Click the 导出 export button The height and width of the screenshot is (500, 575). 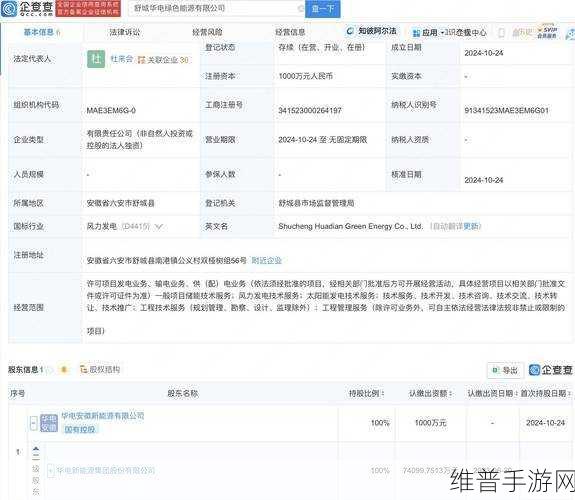505,371
